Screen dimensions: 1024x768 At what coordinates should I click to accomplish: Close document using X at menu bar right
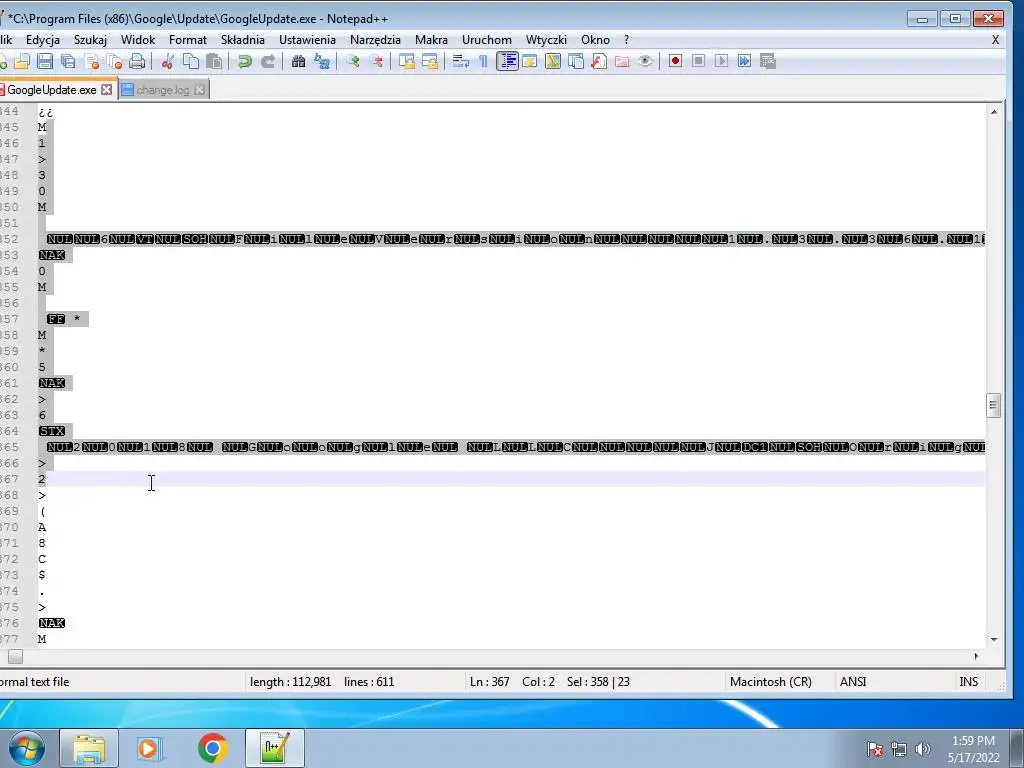pyautogui.click(x=995, y=40)
